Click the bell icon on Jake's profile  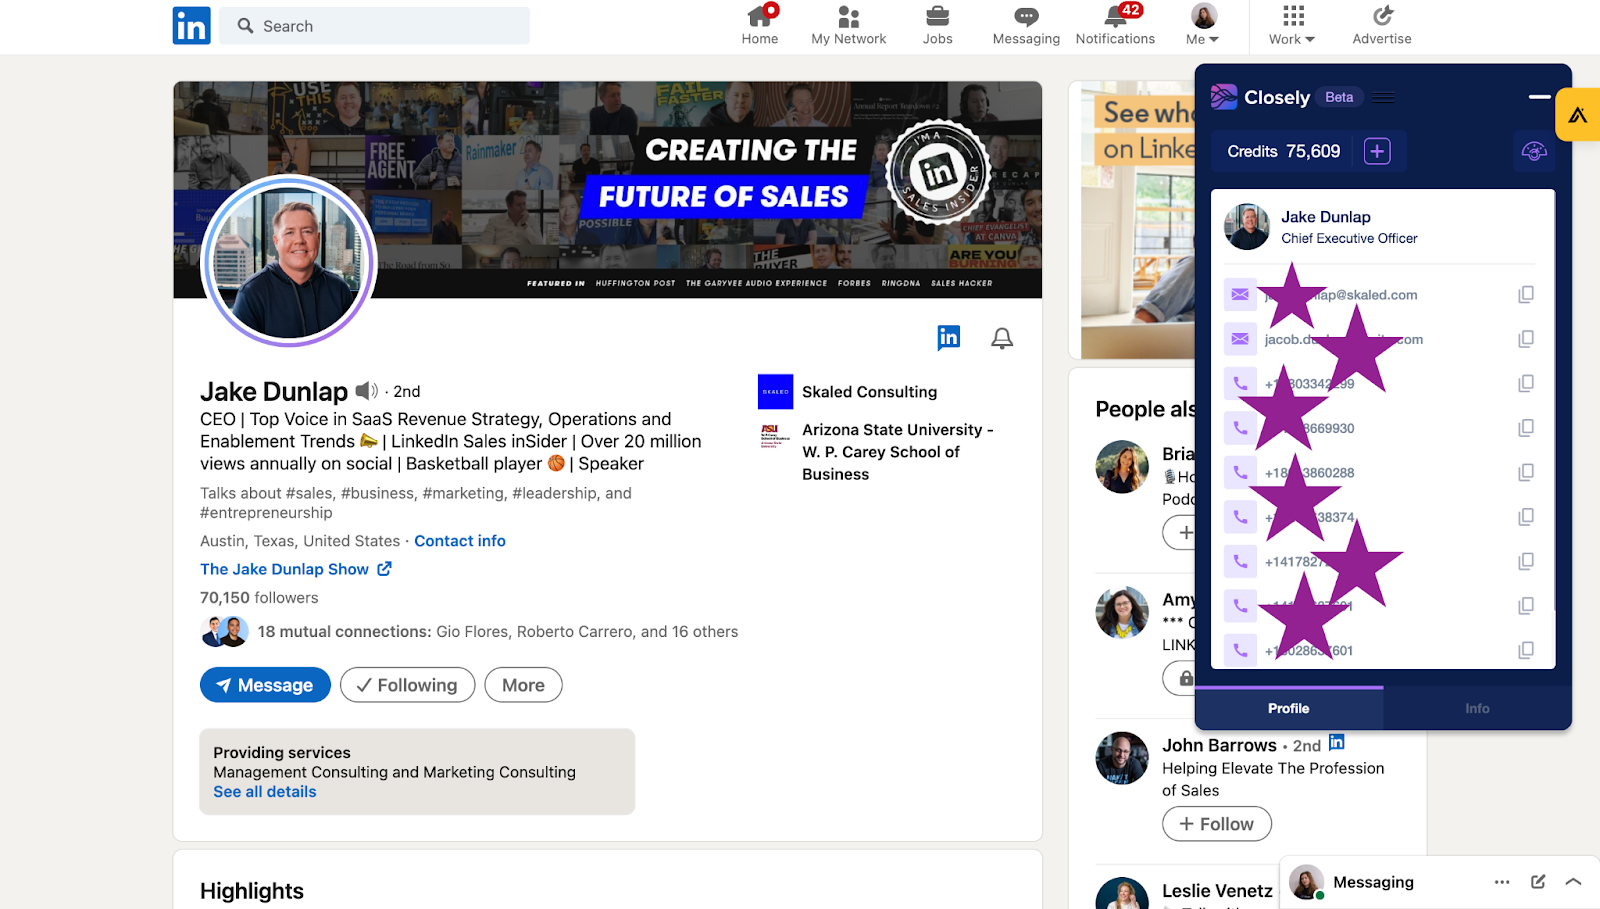coord(1002,338)
